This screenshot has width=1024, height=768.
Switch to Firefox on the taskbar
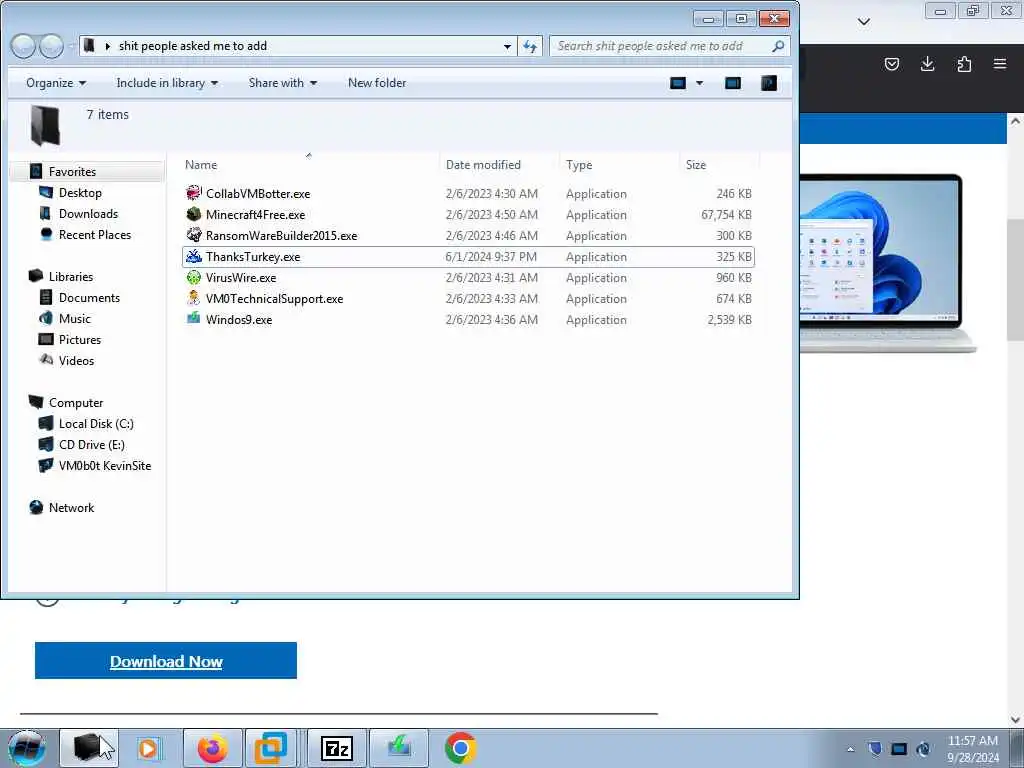point(212,748)
